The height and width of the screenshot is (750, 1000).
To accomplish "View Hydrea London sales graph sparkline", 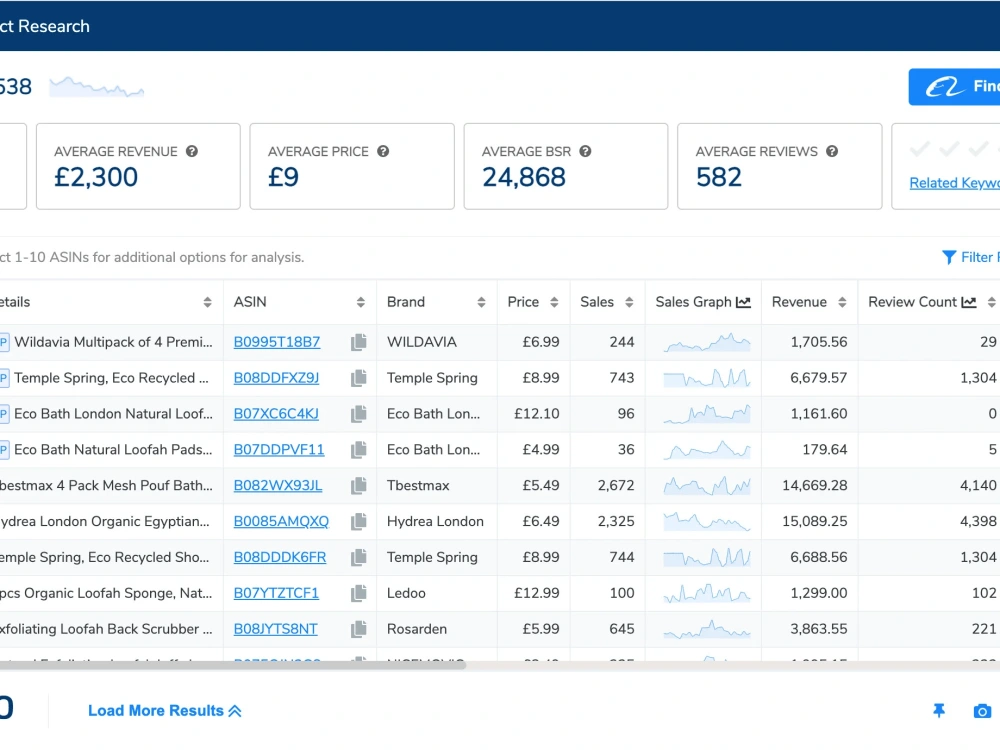I will (x=707, y=521).
